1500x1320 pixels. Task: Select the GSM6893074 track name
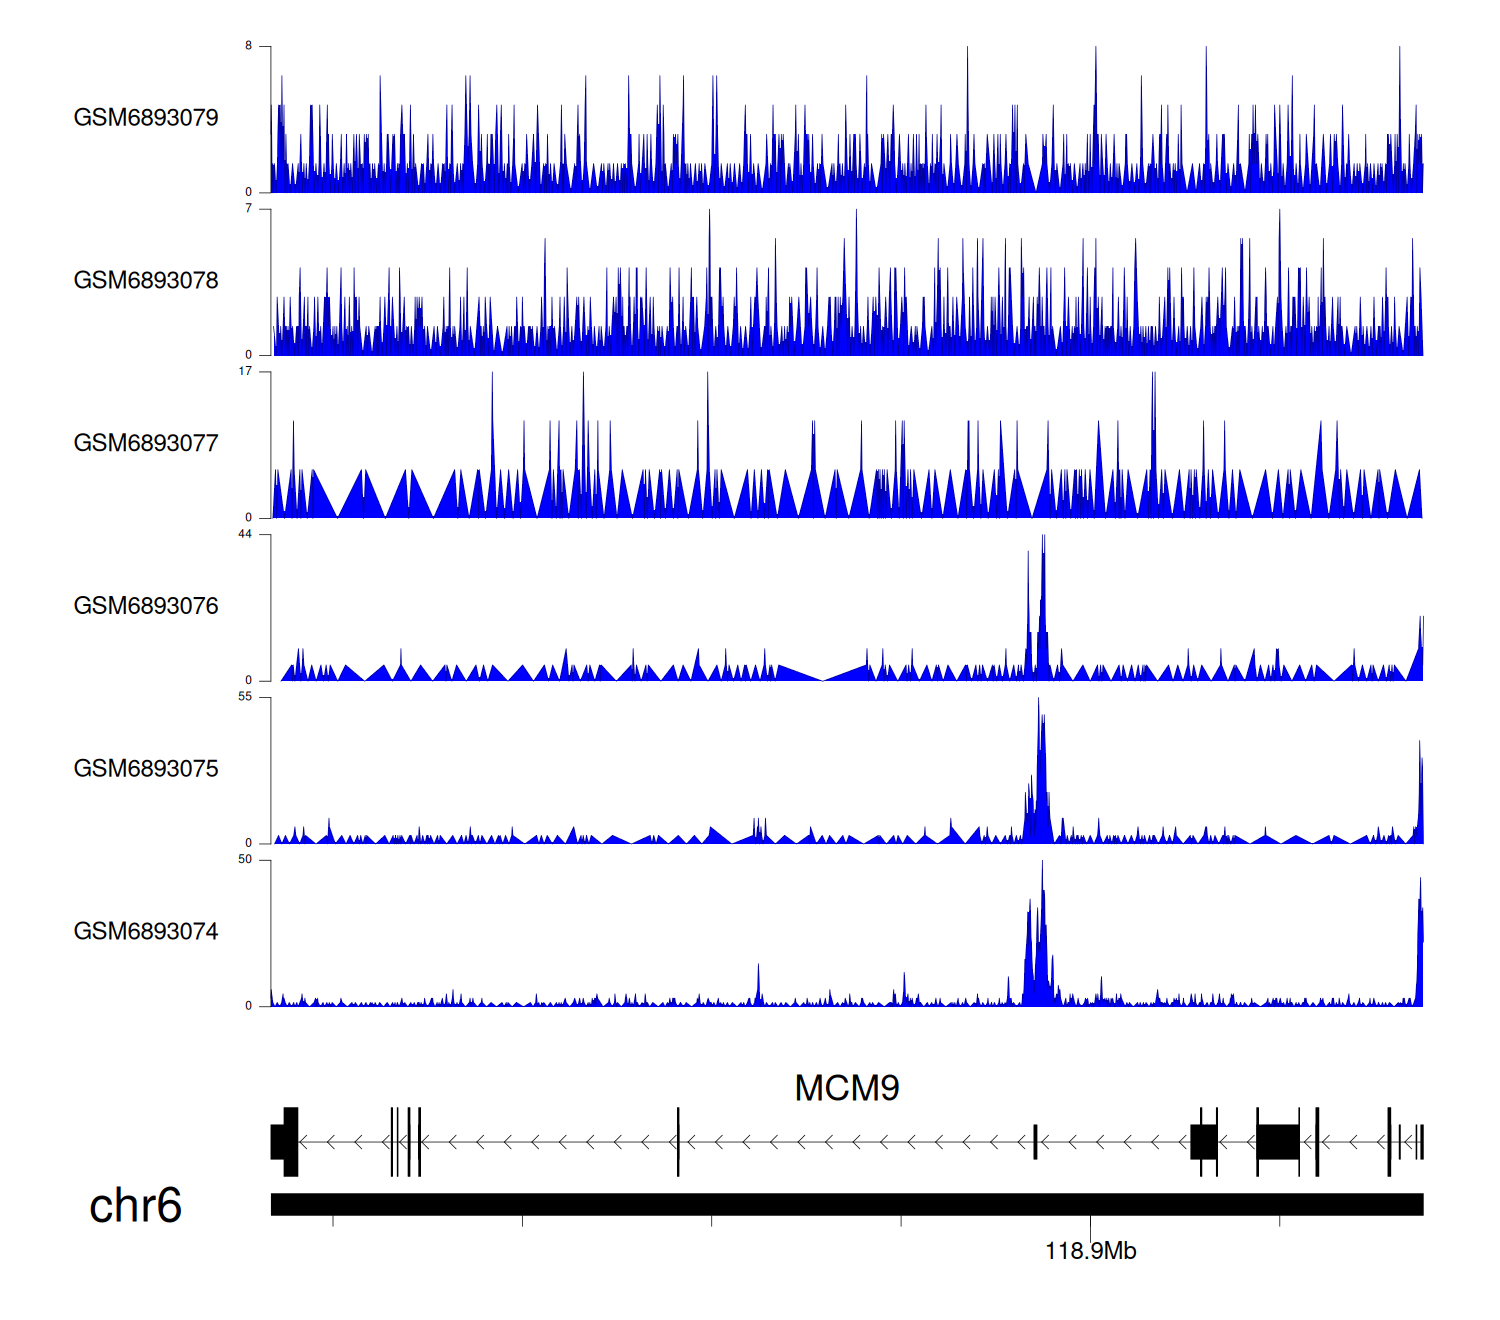coord(146,932)
